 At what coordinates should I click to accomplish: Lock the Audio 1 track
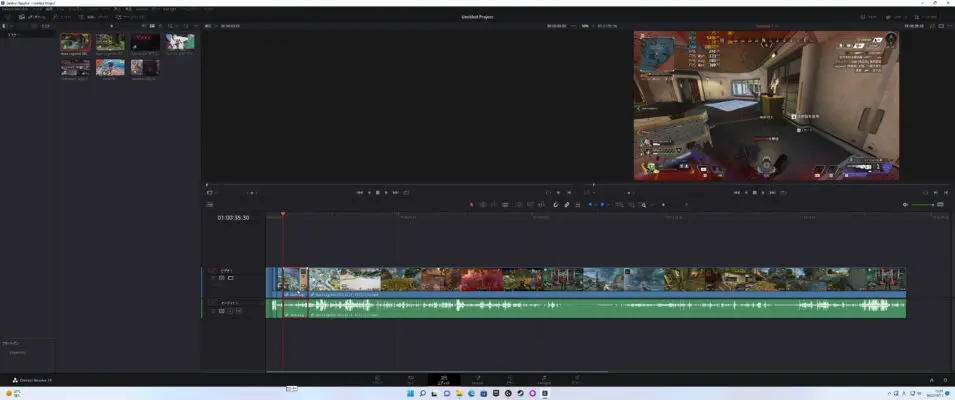(213, 311)
